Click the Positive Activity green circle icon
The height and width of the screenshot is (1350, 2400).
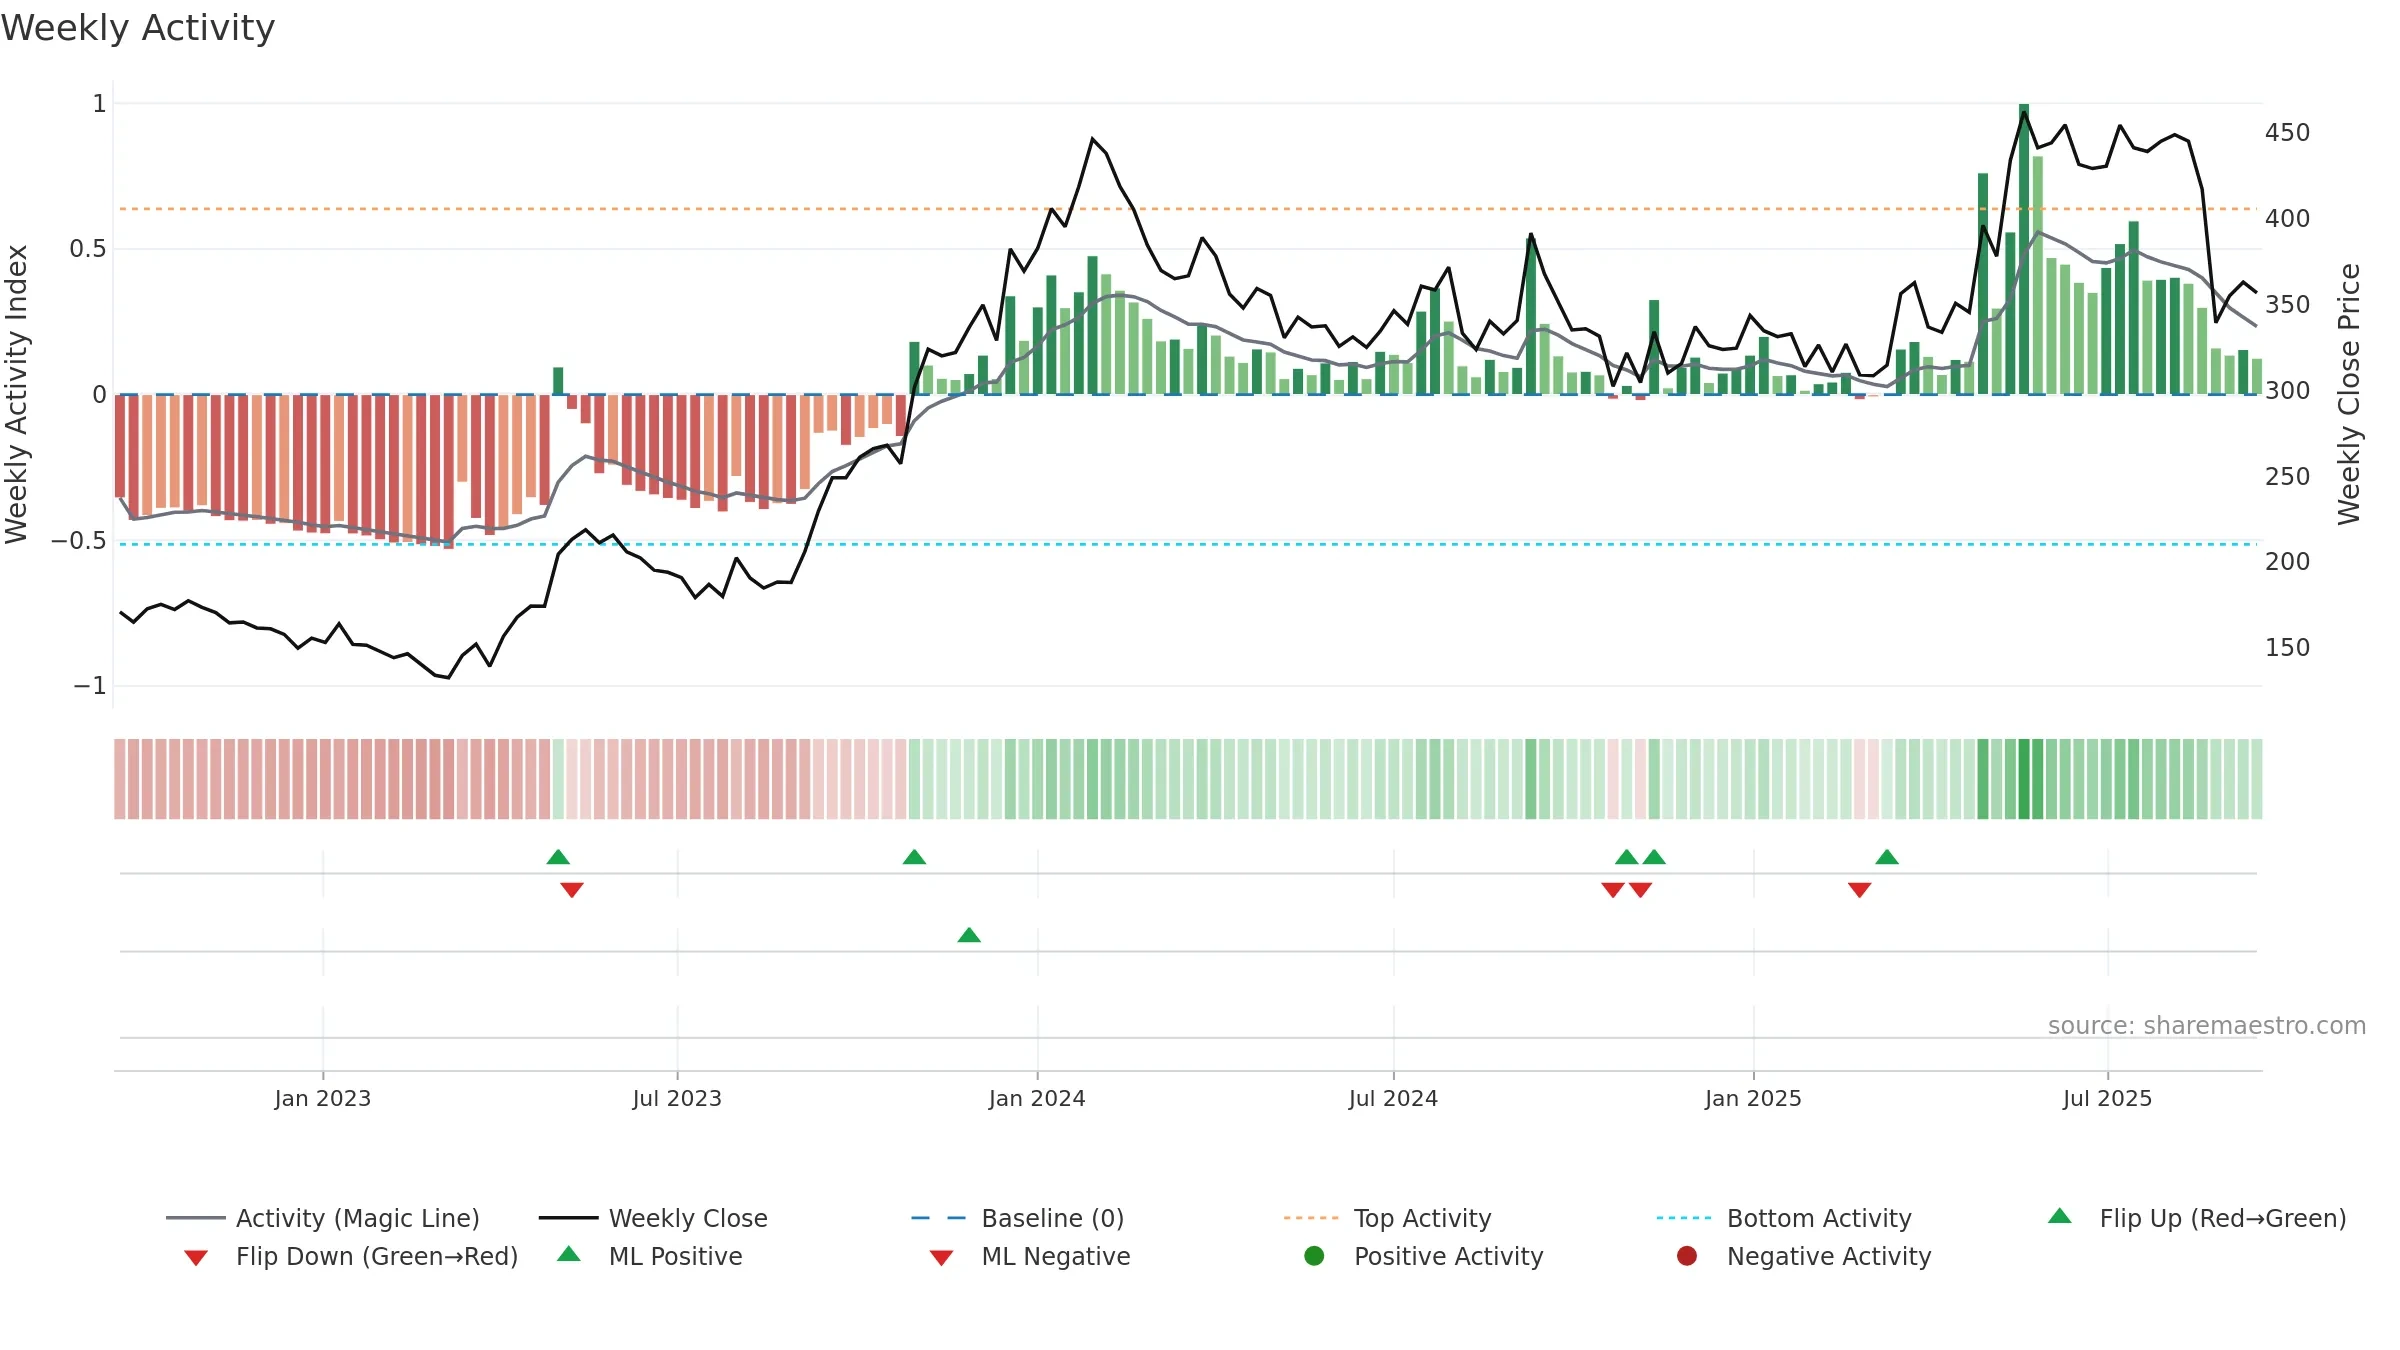click(1315, 1255)
